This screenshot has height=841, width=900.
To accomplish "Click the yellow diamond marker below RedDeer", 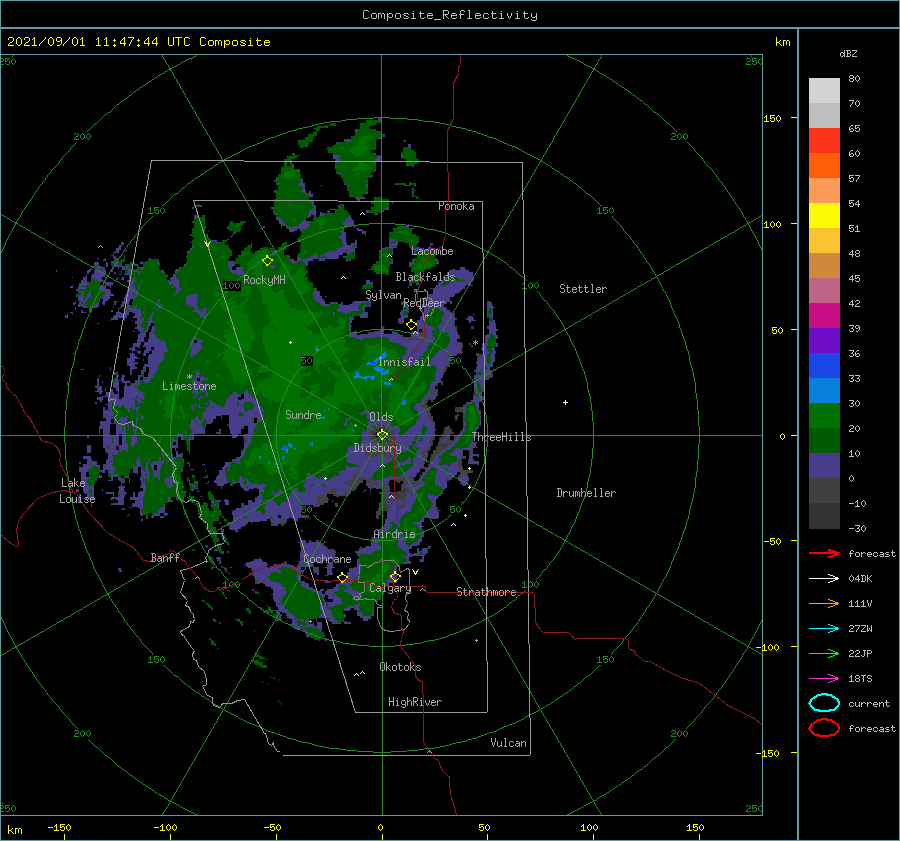I will point(411,325).
